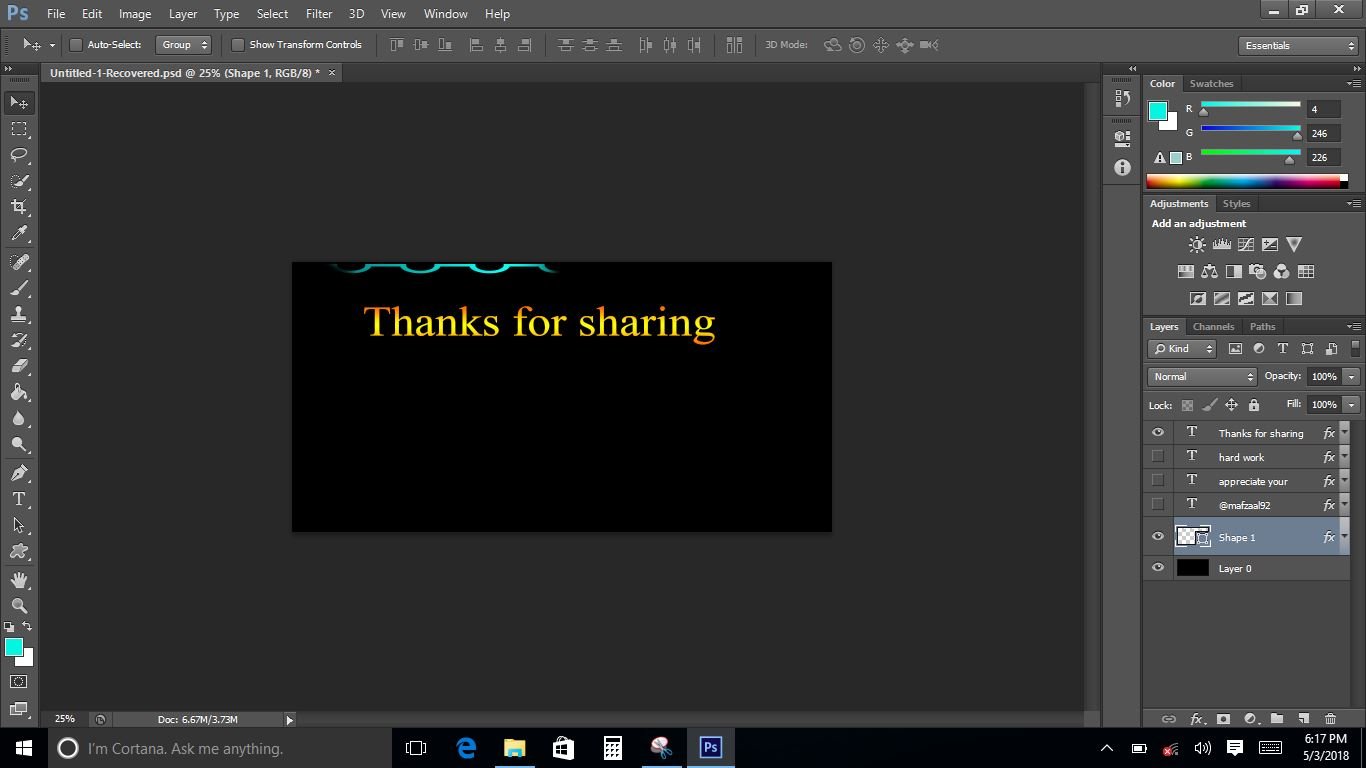
Task: Select the Hand tool
Action: click(x=19, y=580)
